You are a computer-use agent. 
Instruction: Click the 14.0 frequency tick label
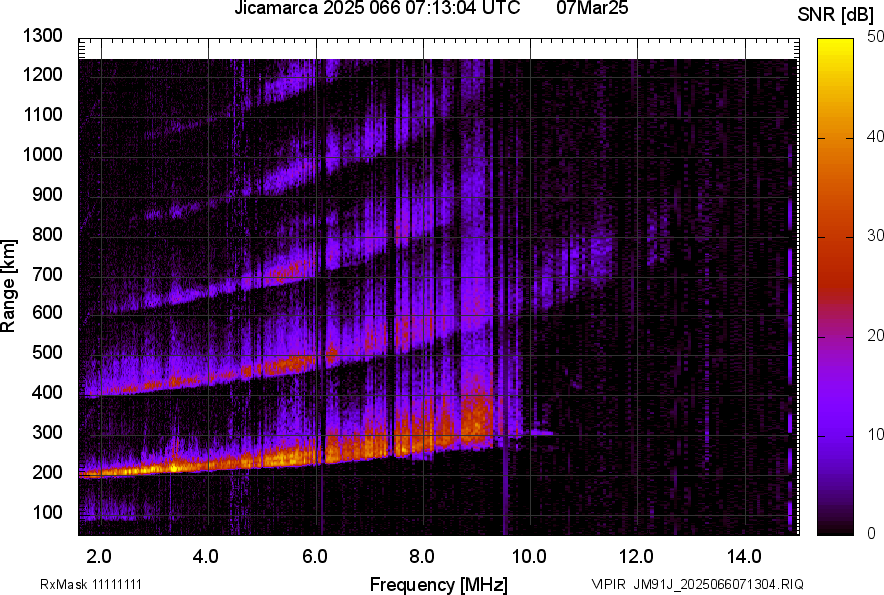[x=745, y=554]
